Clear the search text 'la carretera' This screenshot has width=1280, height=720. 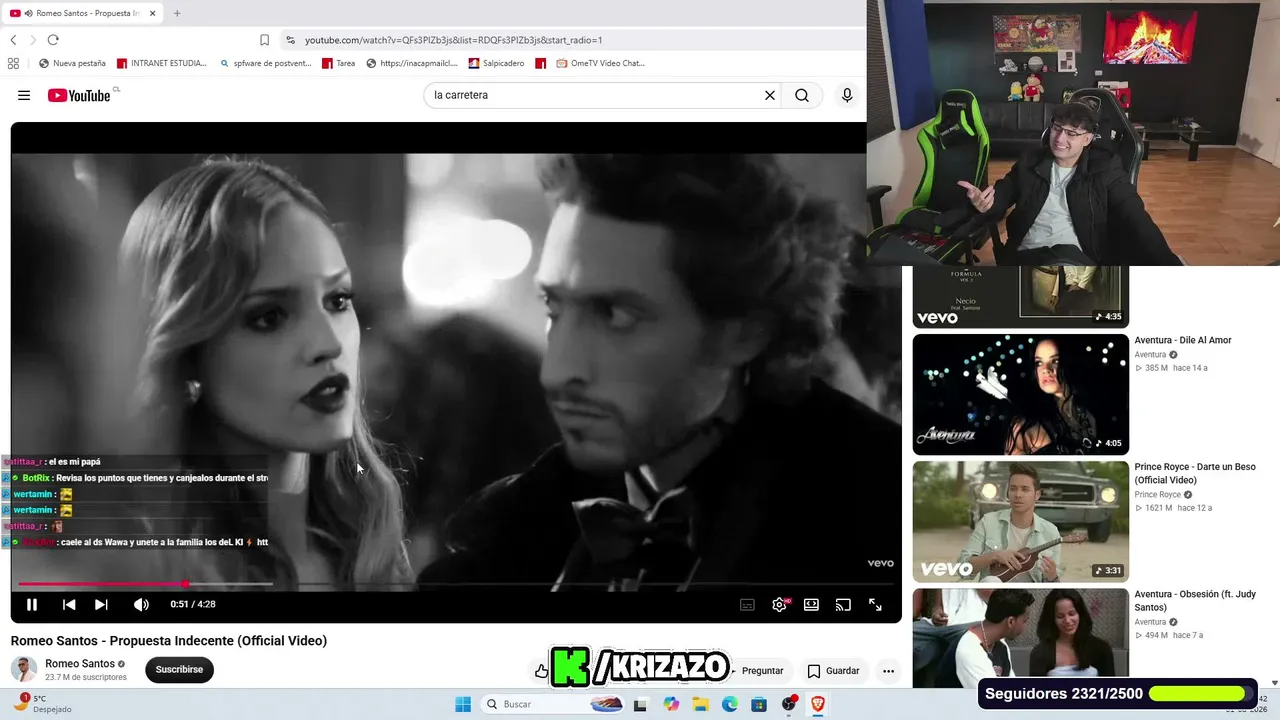[770, 95]
